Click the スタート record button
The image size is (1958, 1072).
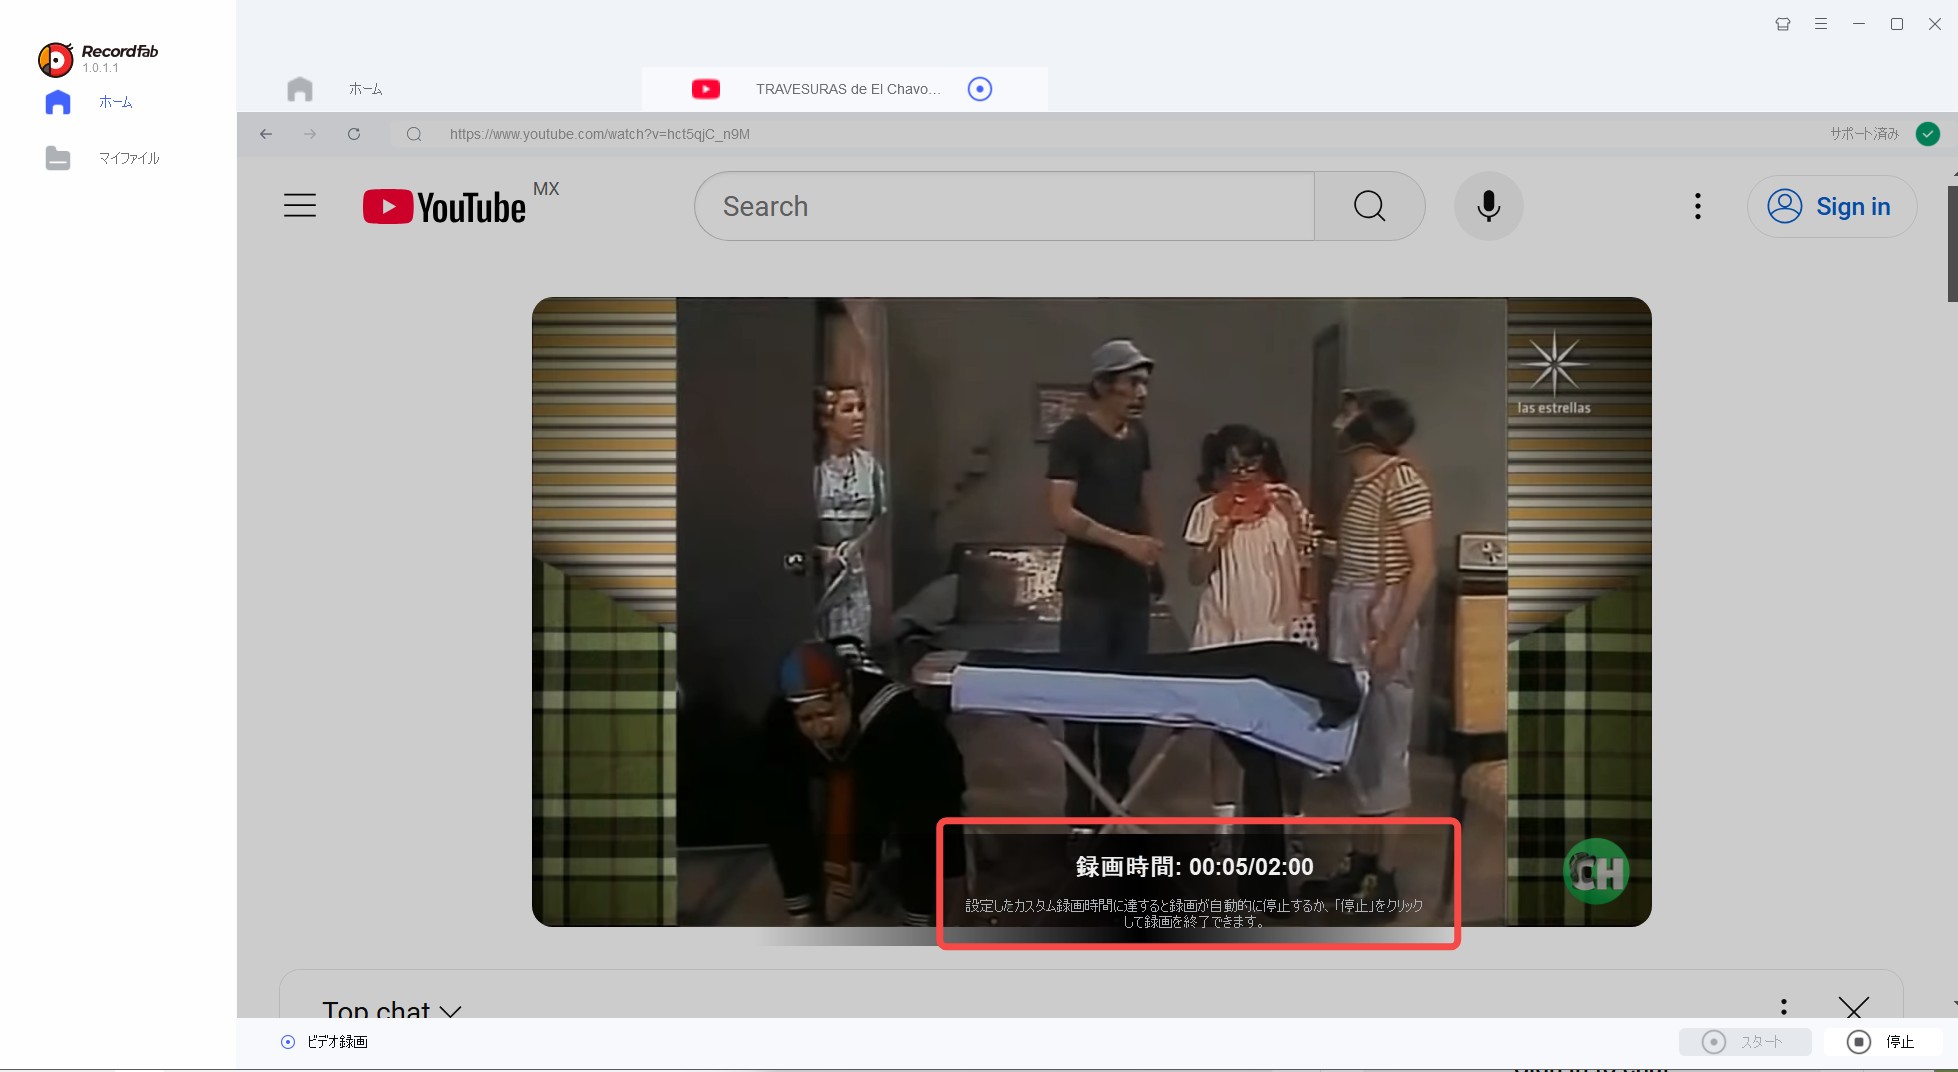click(x=1745, y=1042)
